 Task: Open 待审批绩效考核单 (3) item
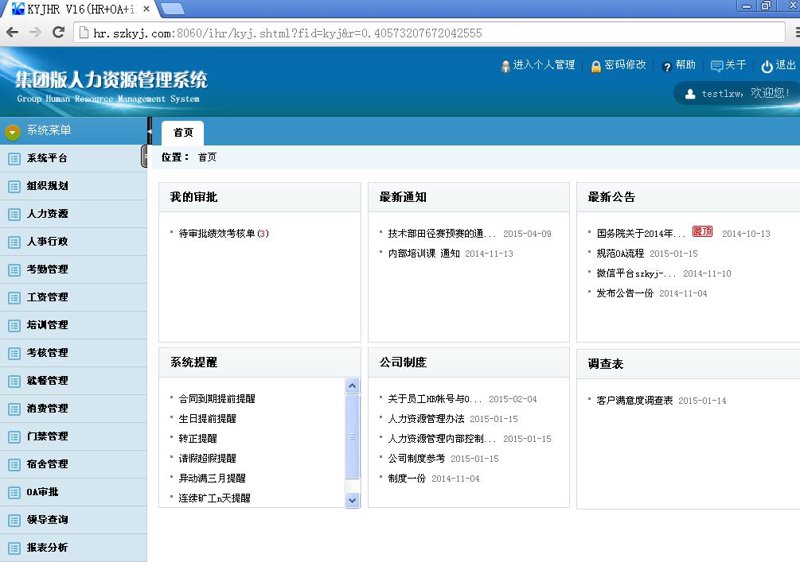223,234
